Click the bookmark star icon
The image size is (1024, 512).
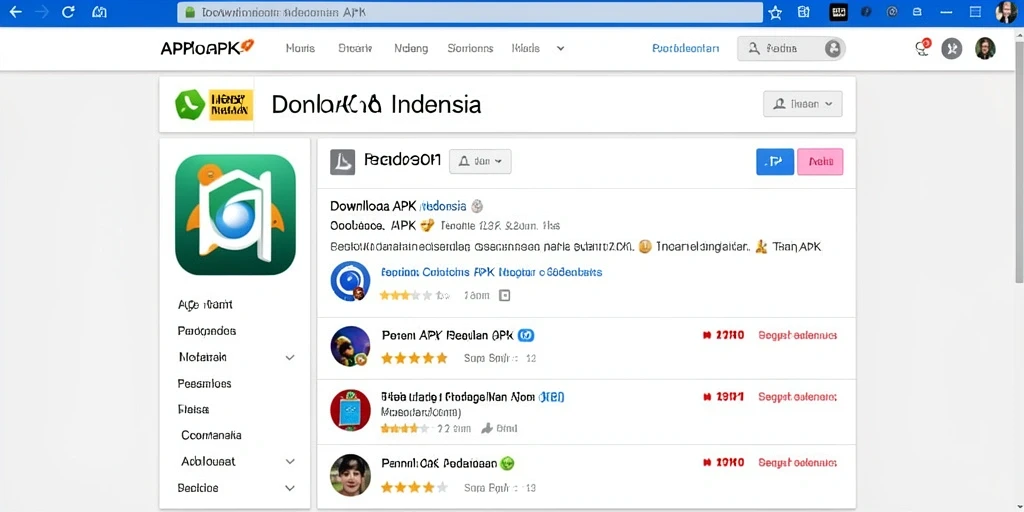tap(775, 12)
